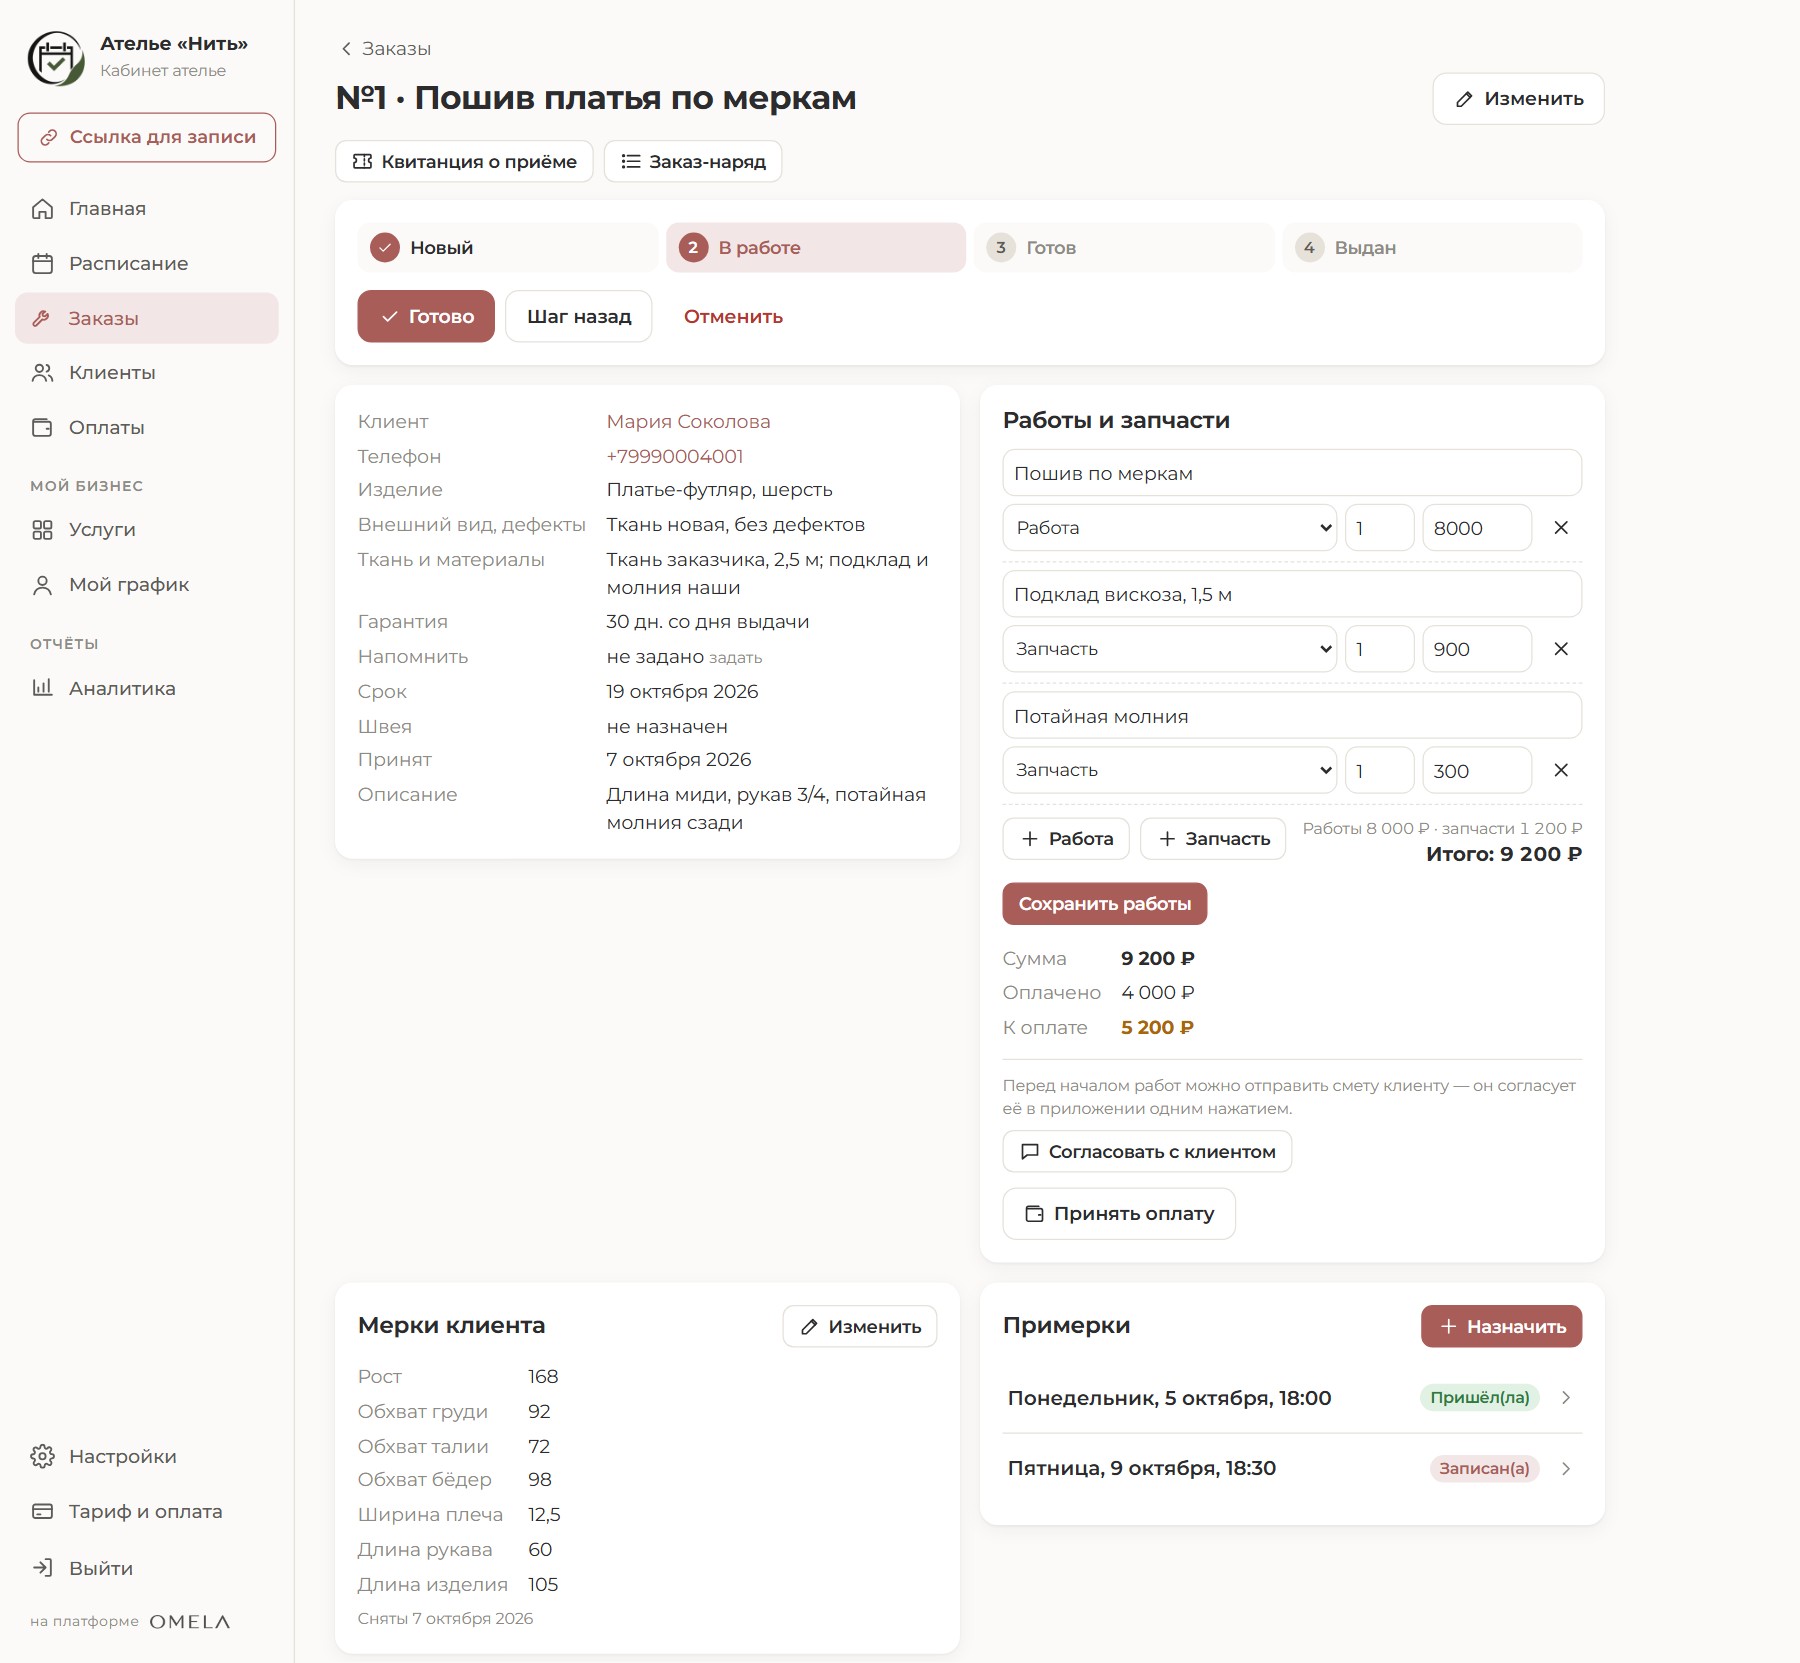Add a new Запчасть line
The height and width of the screenshot is (1663, 1800).
pyautogui.click(x=1213, y=839)
